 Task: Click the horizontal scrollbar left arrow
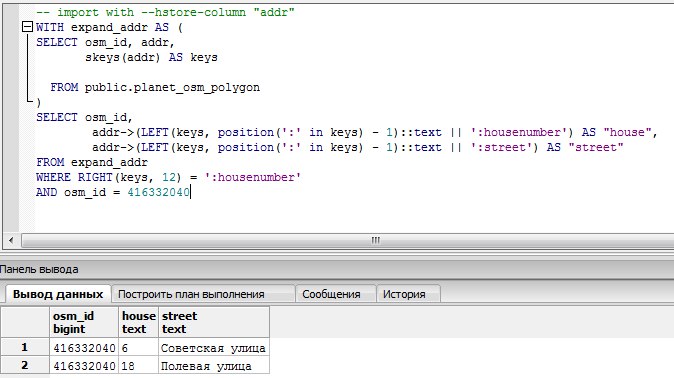(11, 240)
